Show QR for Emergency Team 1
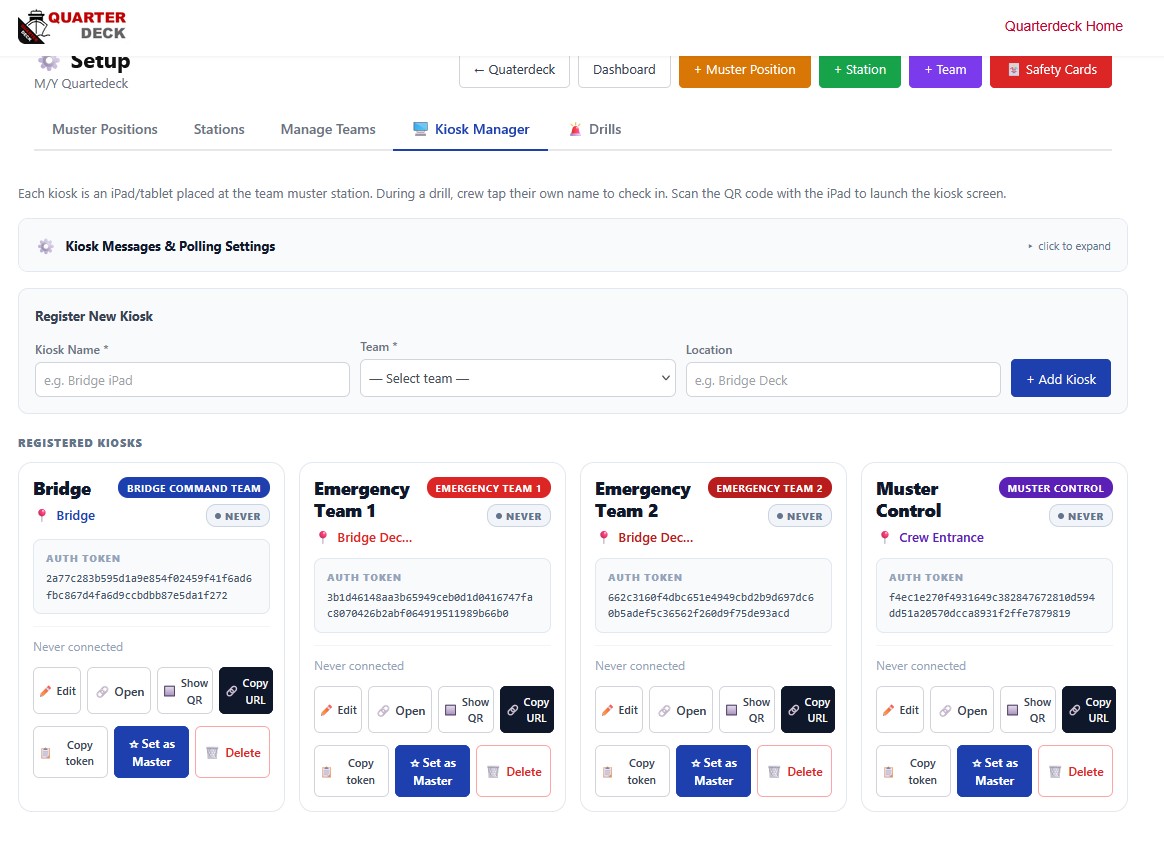1164x847 pixels. click(466, 710)
